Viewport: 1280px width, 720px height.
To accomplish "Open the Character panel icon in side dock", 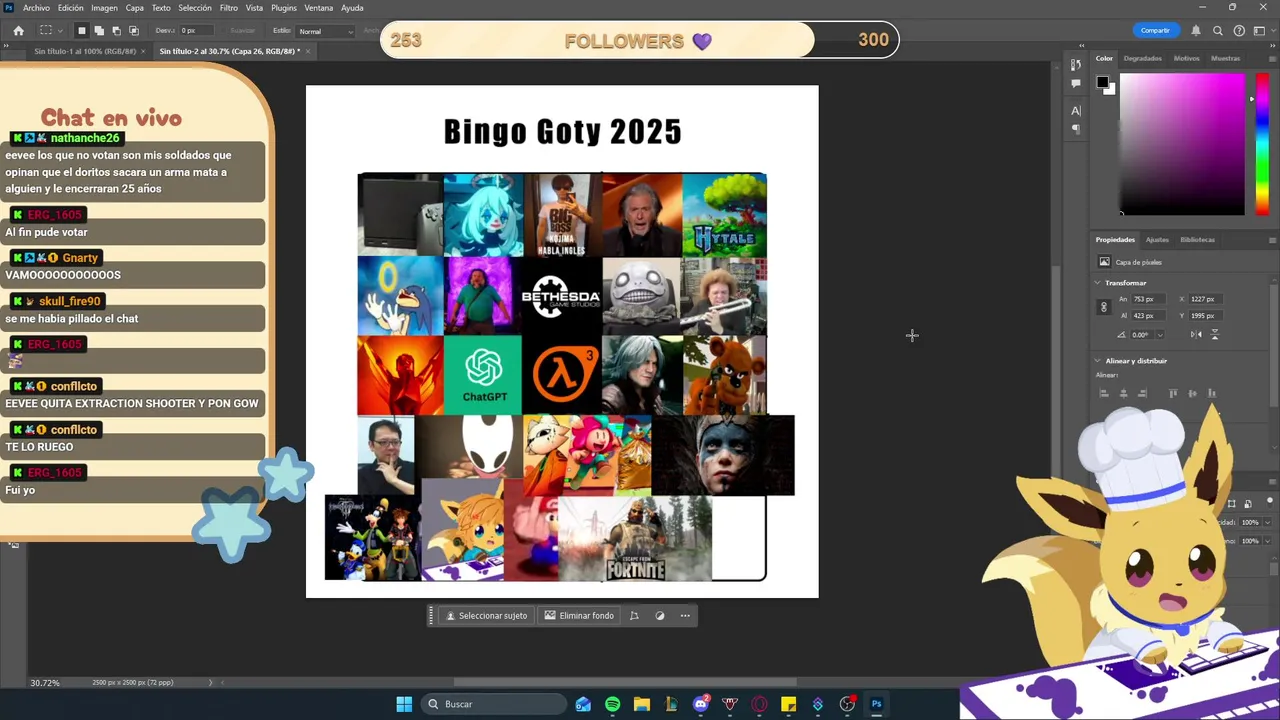I will pos(1076,110).
